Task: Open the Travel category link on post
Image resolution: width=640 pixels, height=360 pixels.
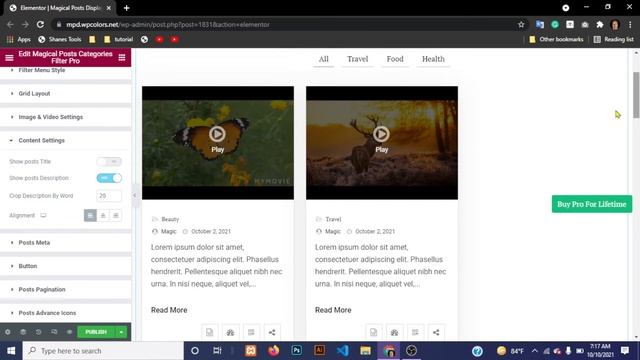Action: 333,219
